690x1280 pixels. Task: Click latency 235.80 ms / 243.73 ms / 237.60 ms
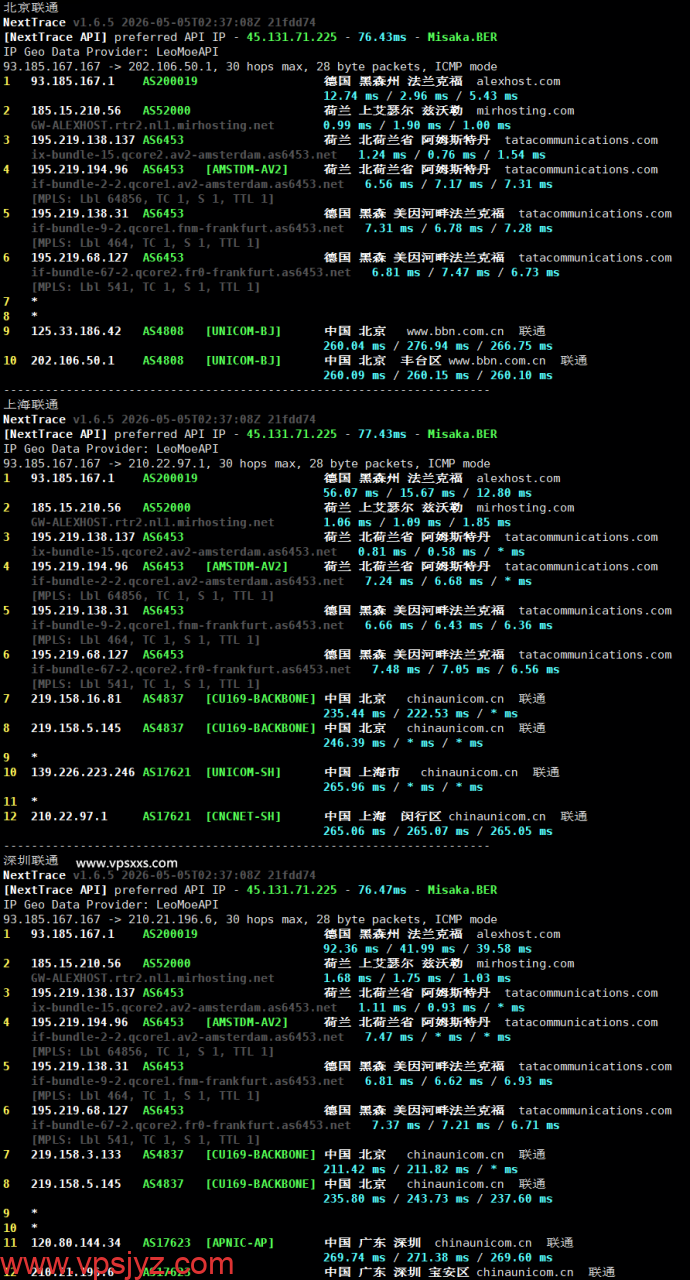(438, 1198)
